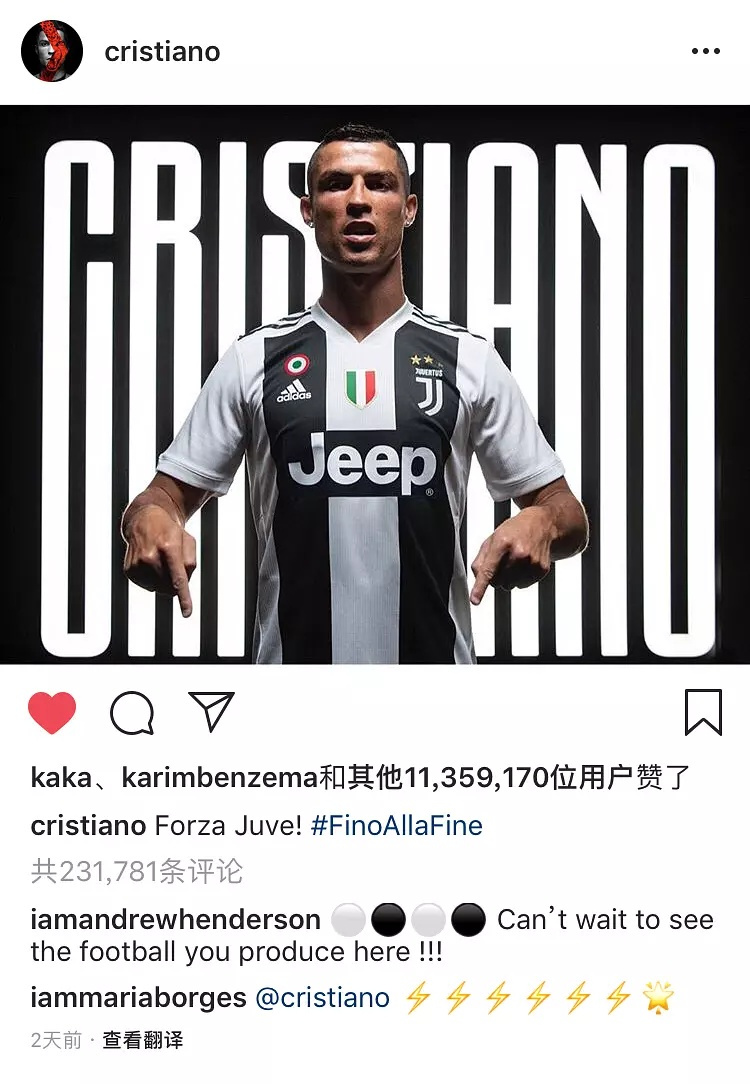Open the three-dot more options menu
Image resolution: width=750 pixels, height=1084 pixels.
(x=706, y=51)
